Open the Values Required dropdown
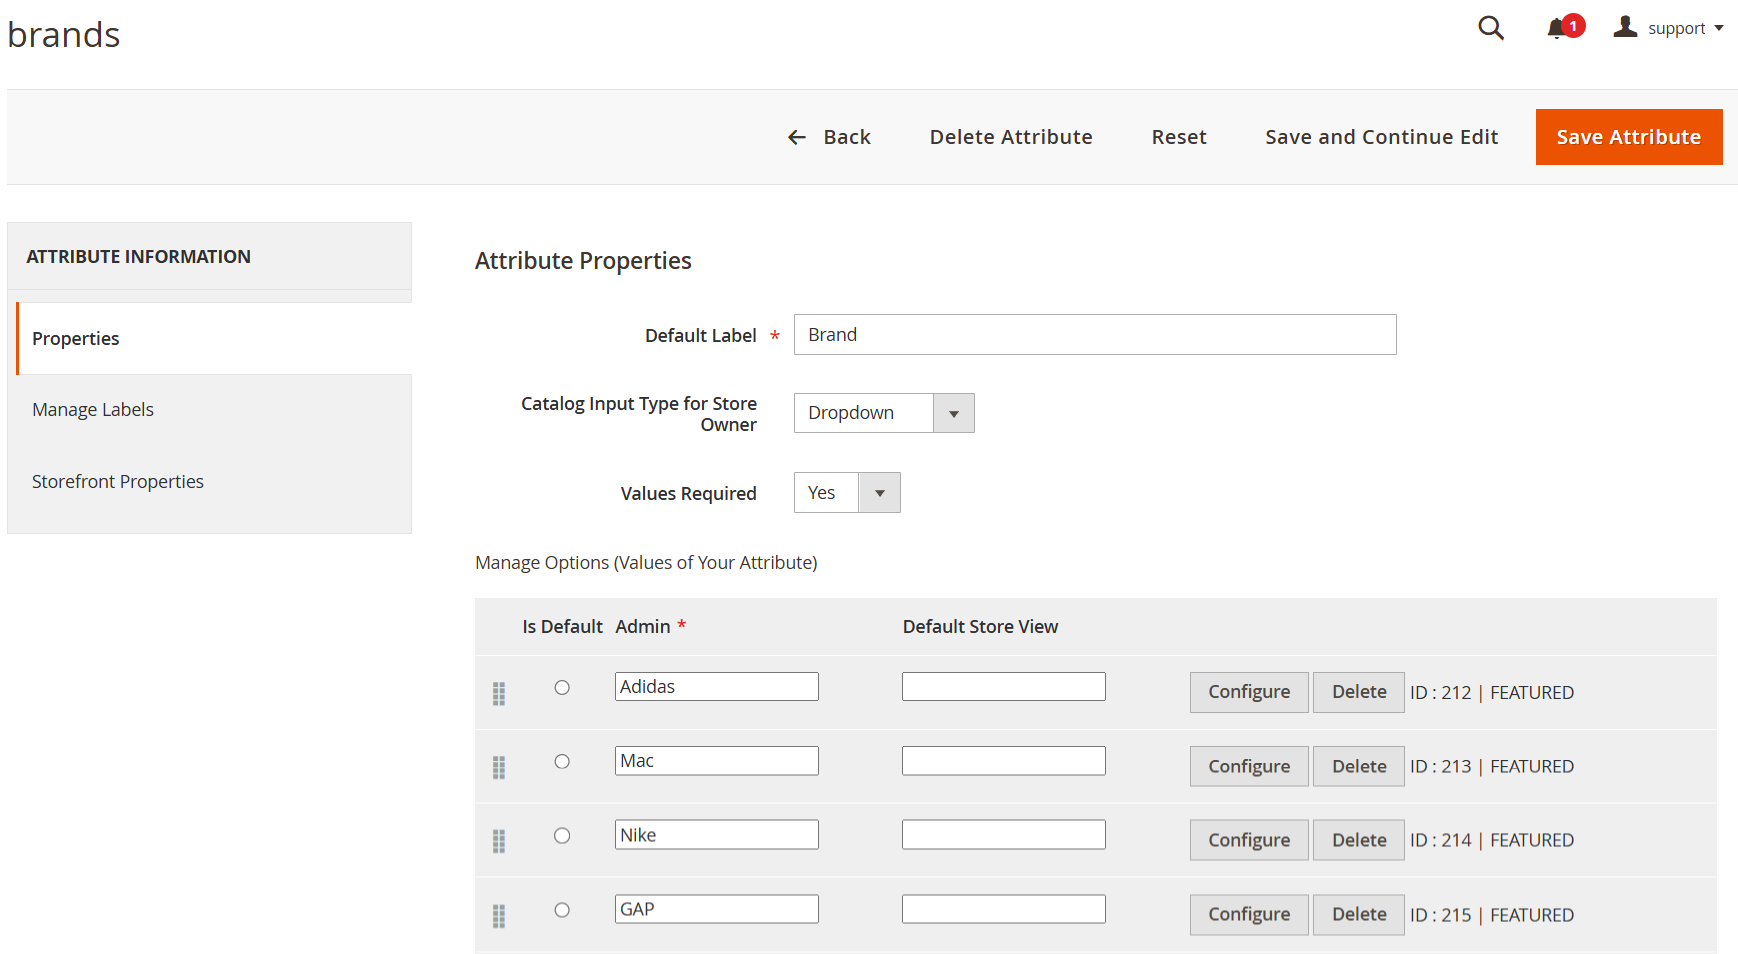The height and width of the screenshot is (954, 1738). 847,493
